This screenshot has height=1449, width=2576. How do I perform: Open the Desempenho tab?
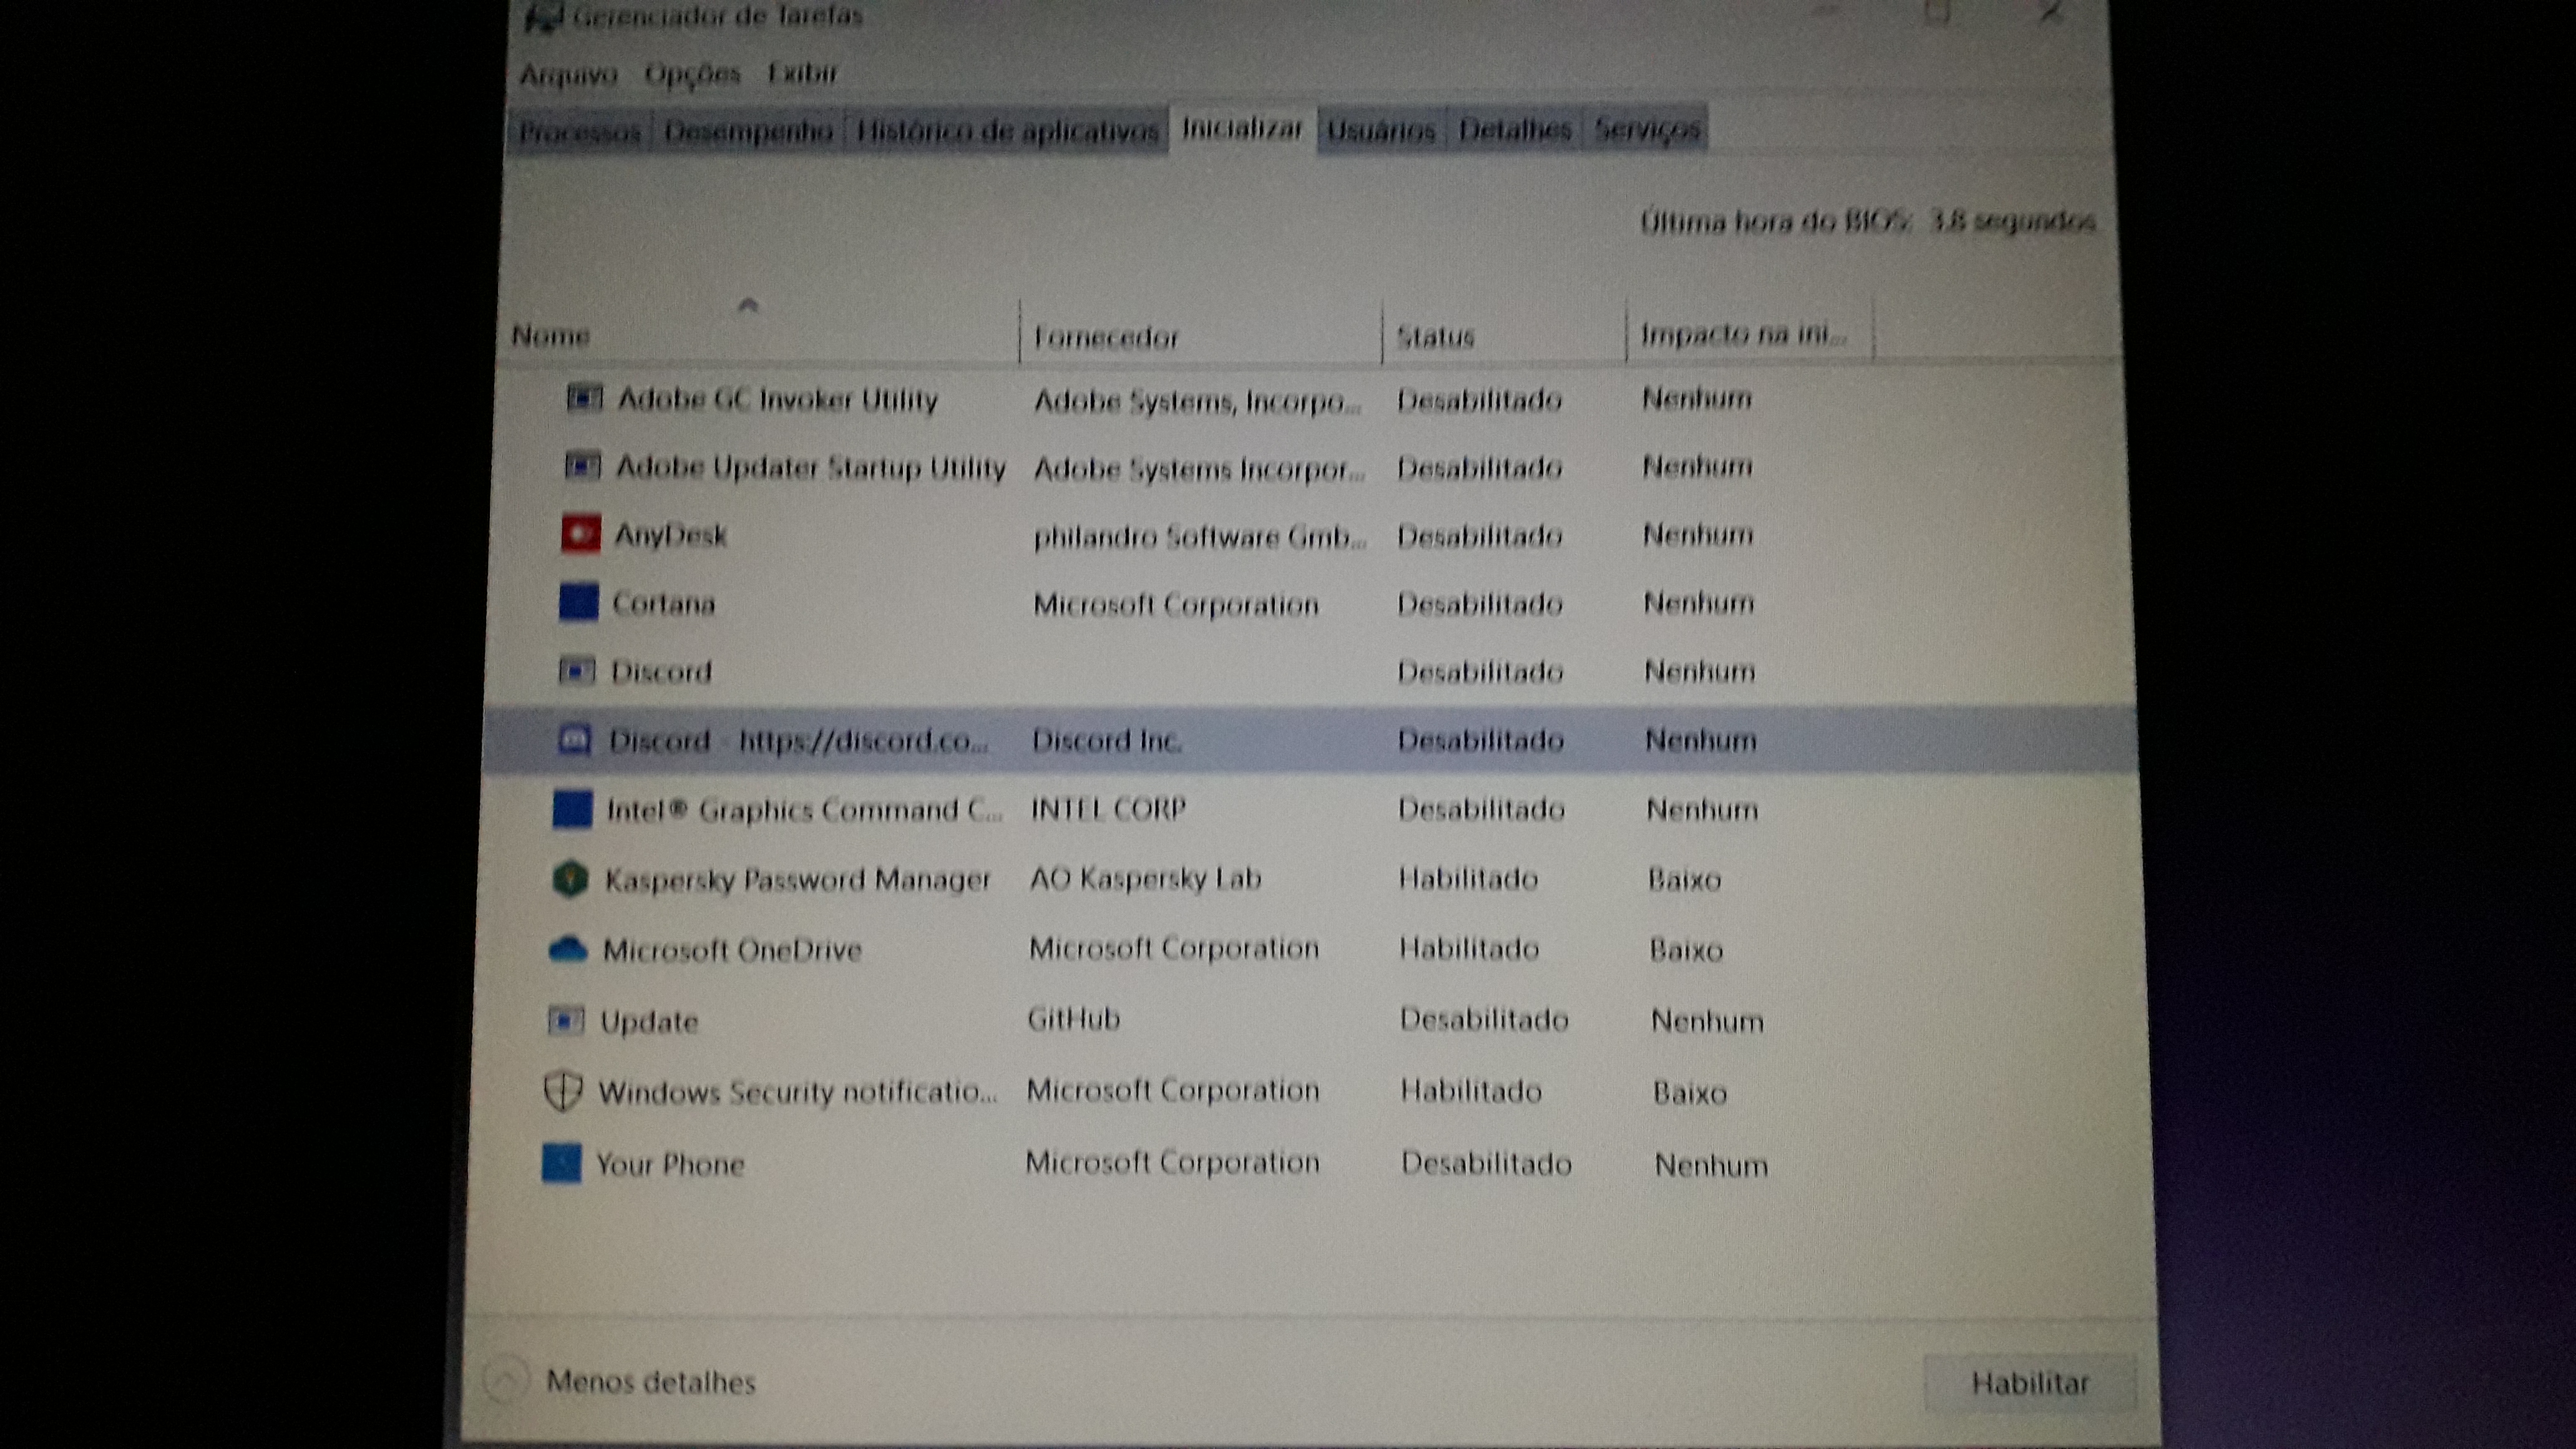pyautogui.click(x=748, y=131)
